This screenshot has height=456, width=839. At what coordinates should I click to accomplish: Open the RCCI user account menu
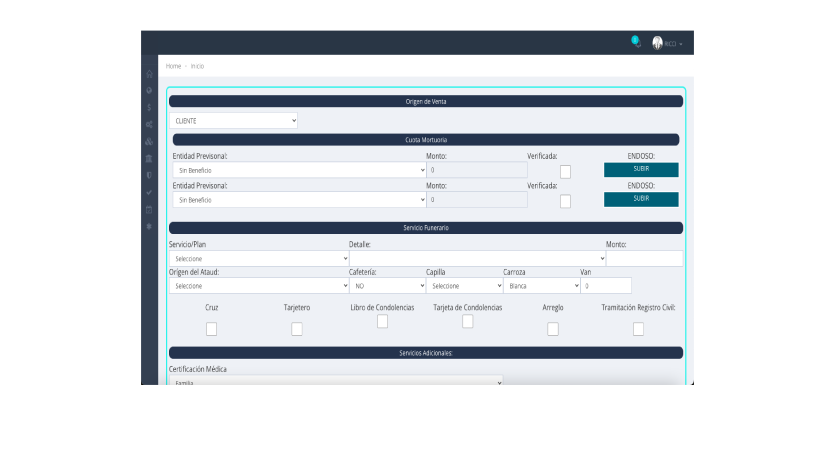[x=668, y=44]
